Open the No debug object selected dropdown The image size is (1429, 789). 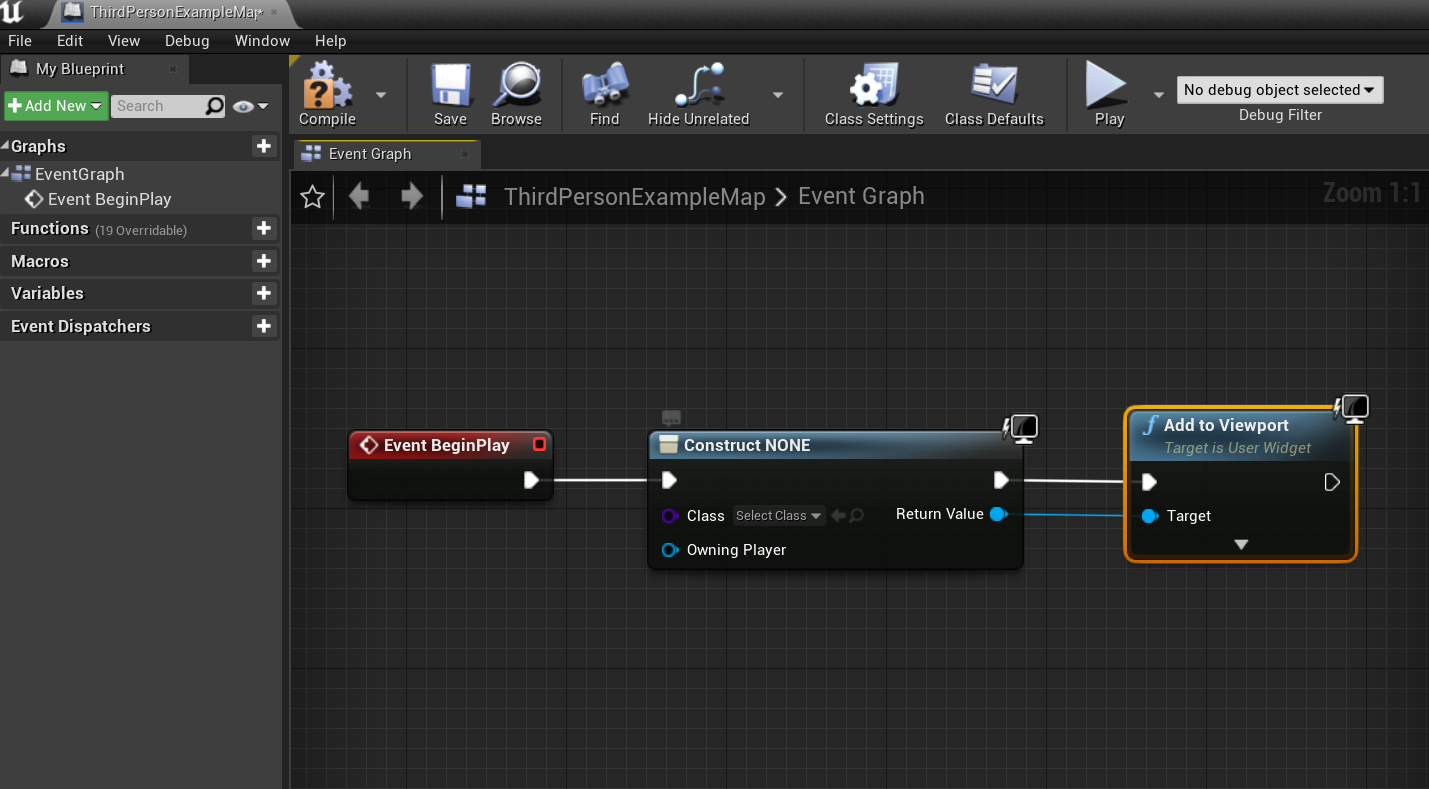tap(1279, 89)
